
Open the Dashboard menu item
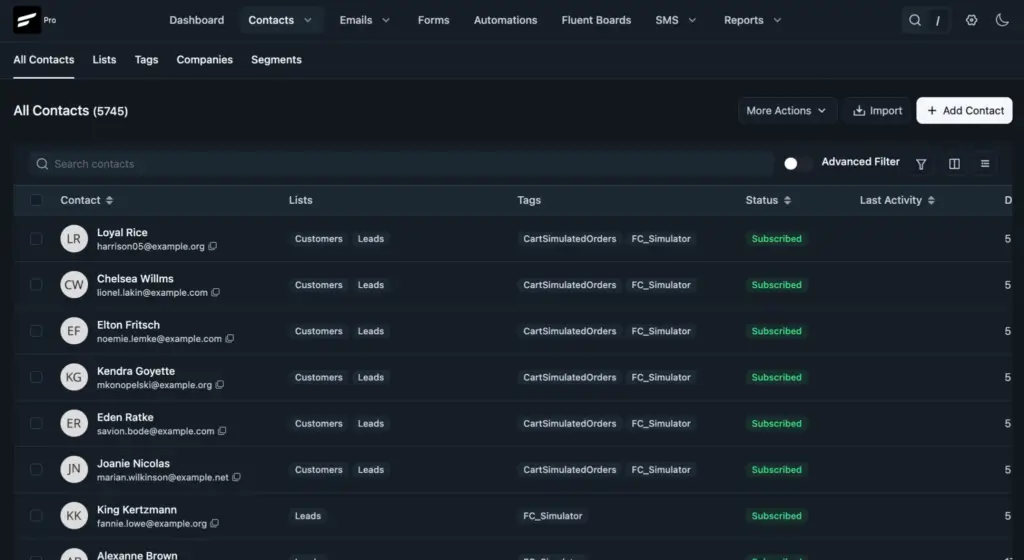tap(197, 20)
